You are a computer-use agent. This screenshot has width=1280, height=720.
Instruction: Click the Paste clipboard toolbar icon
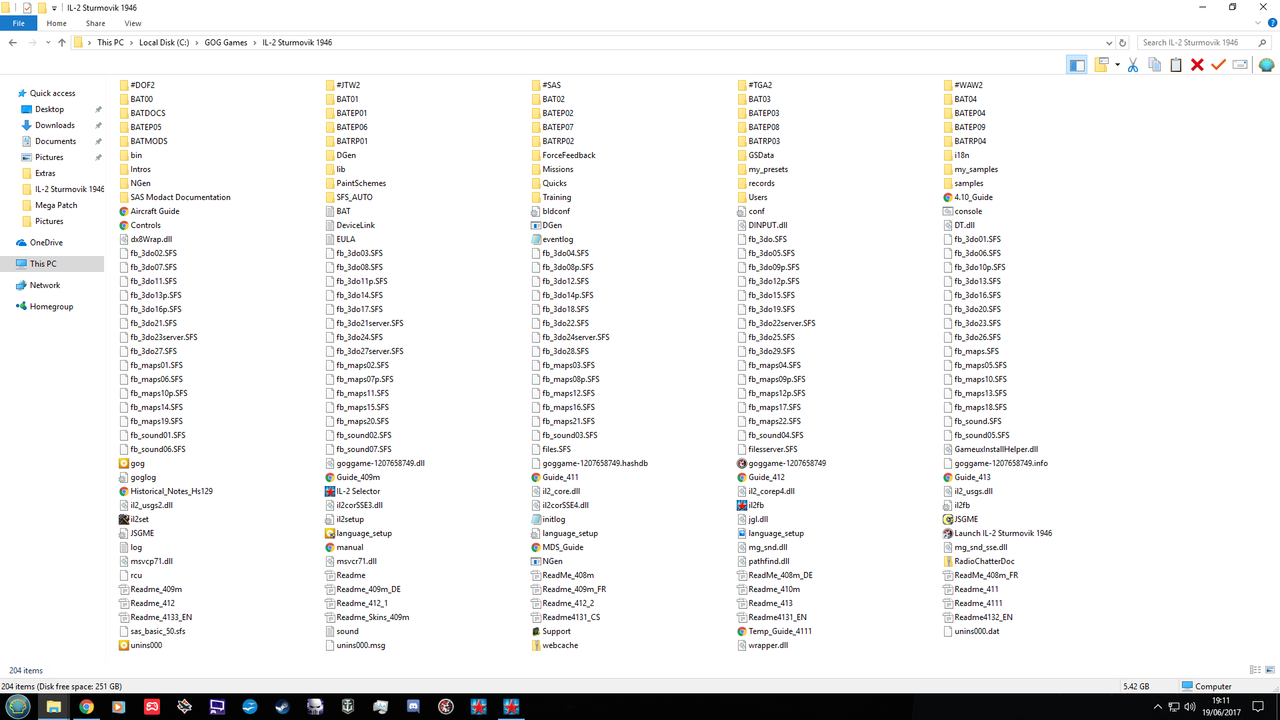(1176, 64)
